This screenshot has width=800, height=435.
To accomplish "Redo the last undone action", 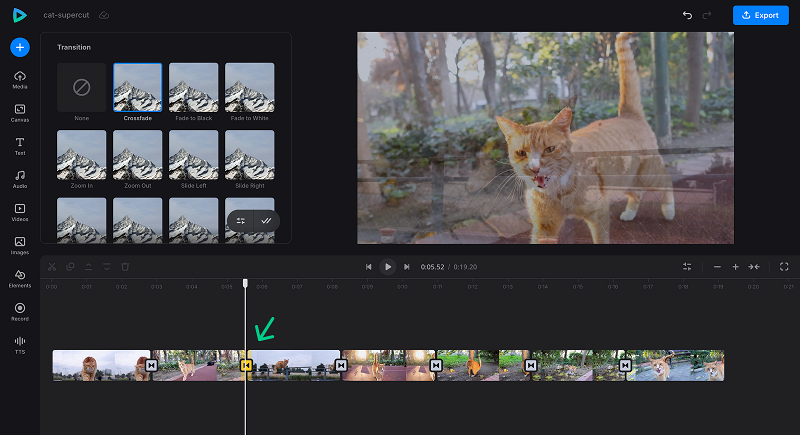I will [707, 15].
